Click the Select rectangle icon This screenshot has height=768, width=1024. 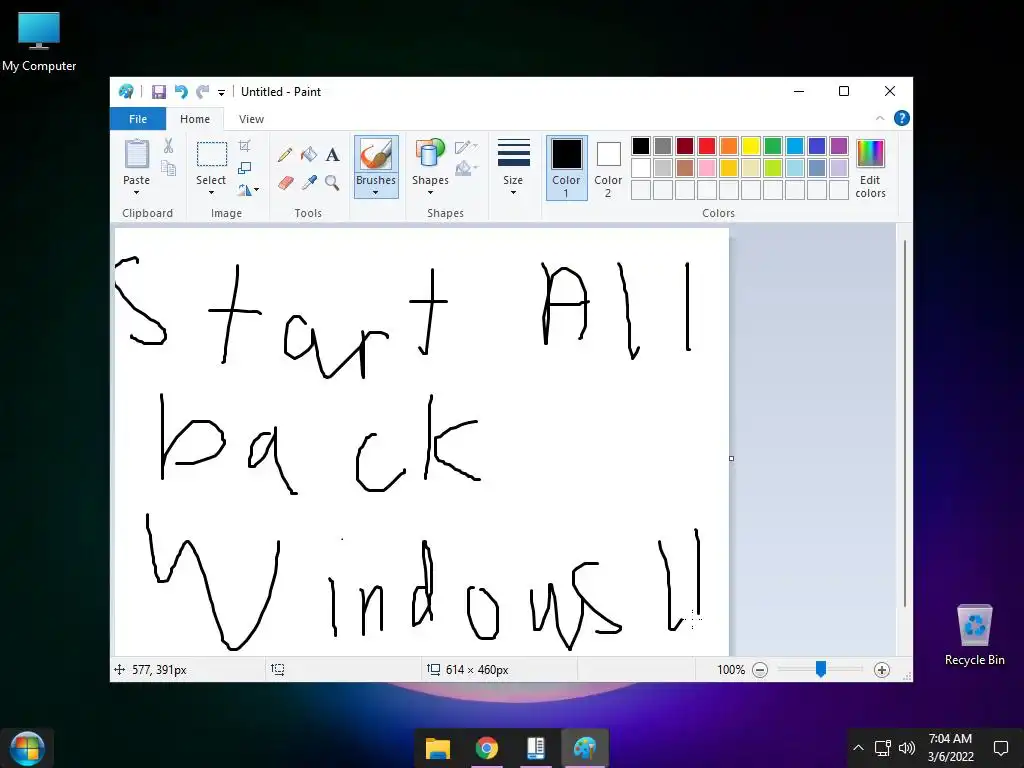click(x=212, y=154)
